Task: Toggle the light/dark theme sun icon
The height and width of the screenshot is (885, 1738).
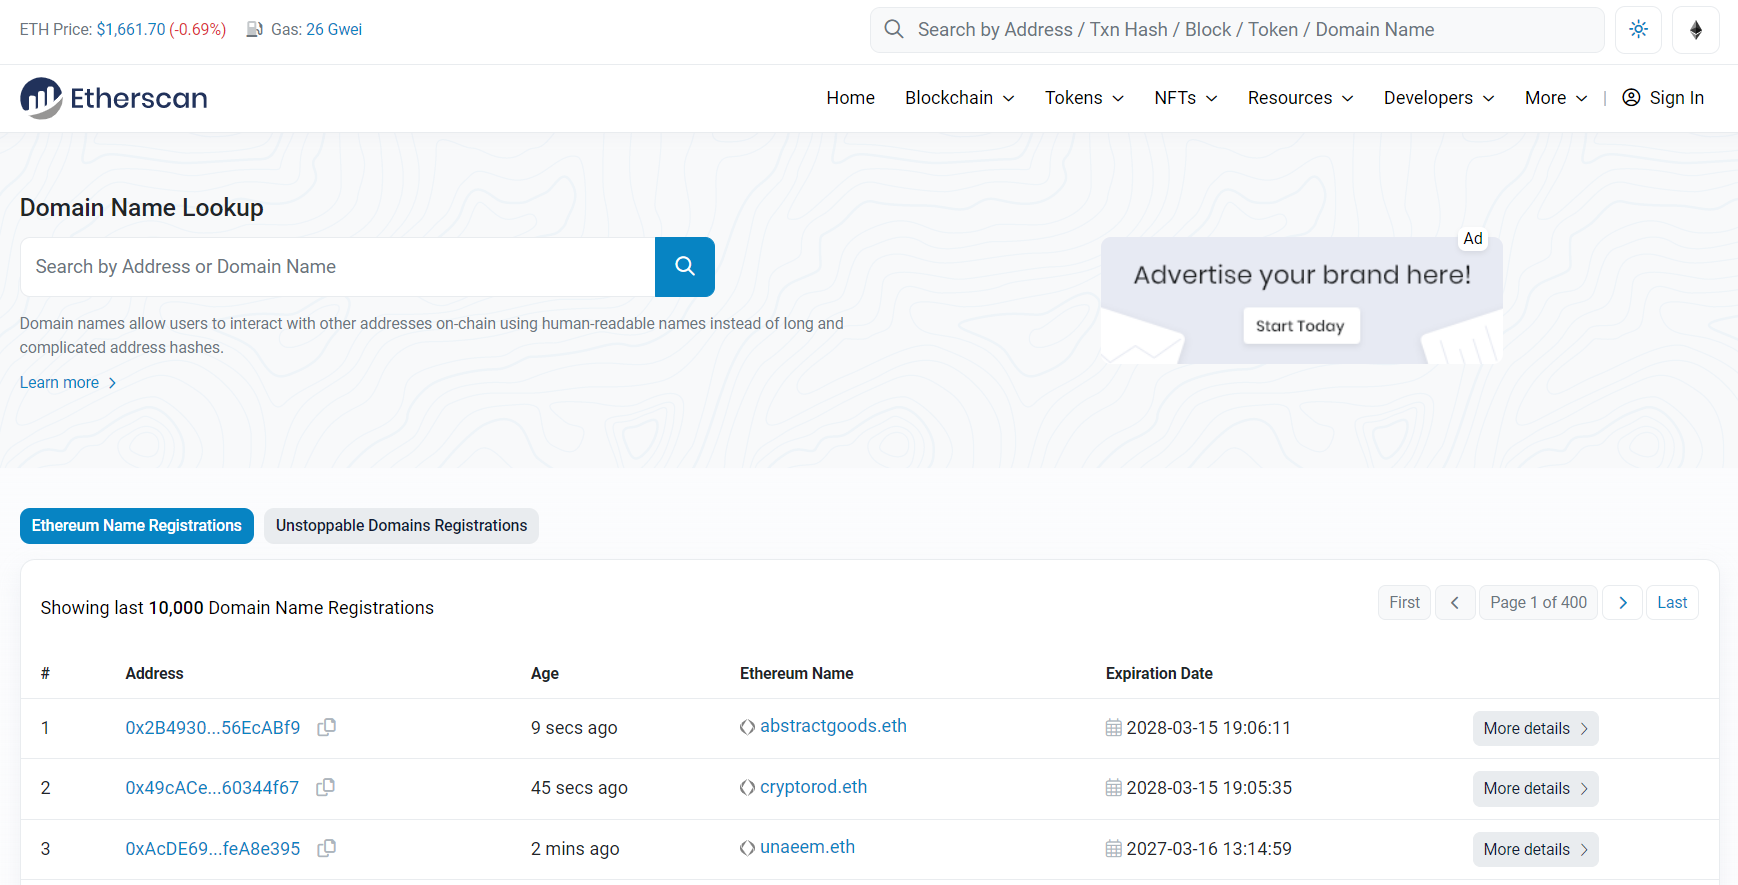Action: (x=1638, y=30)
